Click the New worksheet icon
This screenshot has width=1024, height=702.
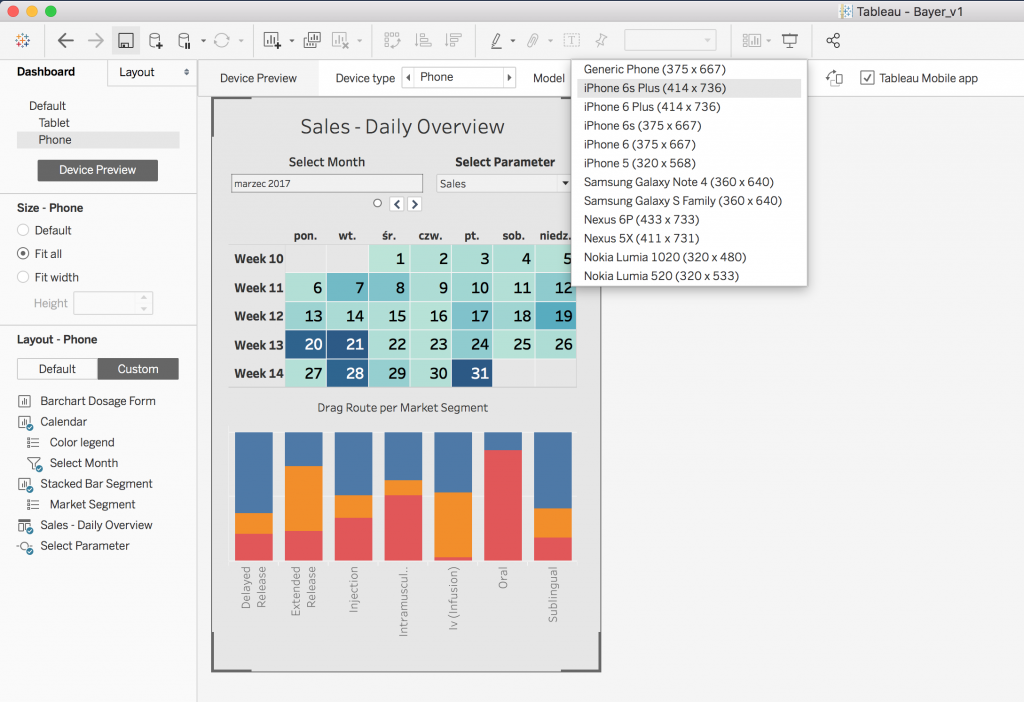(272, 41)
